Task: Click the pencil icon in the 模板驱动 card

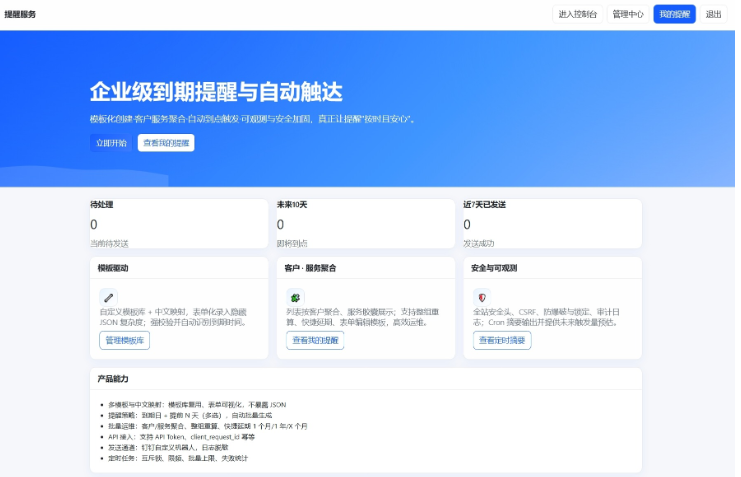Action: (x=108, y=298)
